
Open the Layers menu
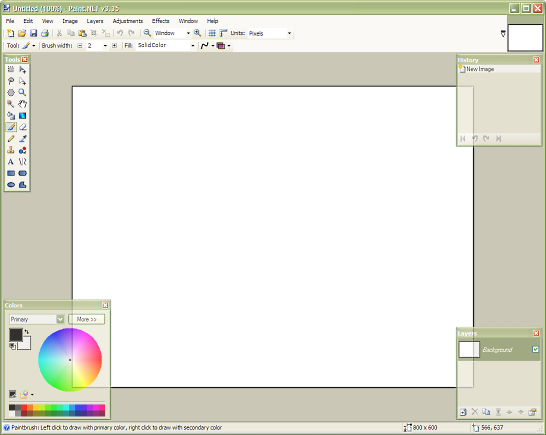click(x=95, y=21)
